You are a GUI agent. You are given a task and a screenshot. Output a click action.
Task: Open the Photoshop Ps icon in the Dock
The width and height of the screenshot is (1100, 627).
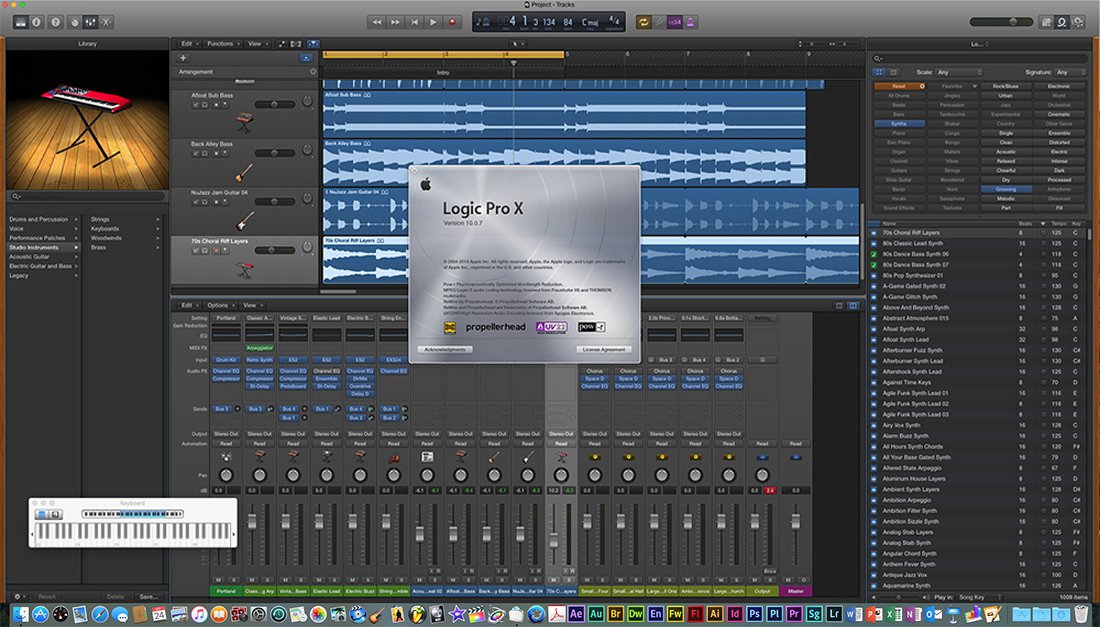(x=754, y=614)
